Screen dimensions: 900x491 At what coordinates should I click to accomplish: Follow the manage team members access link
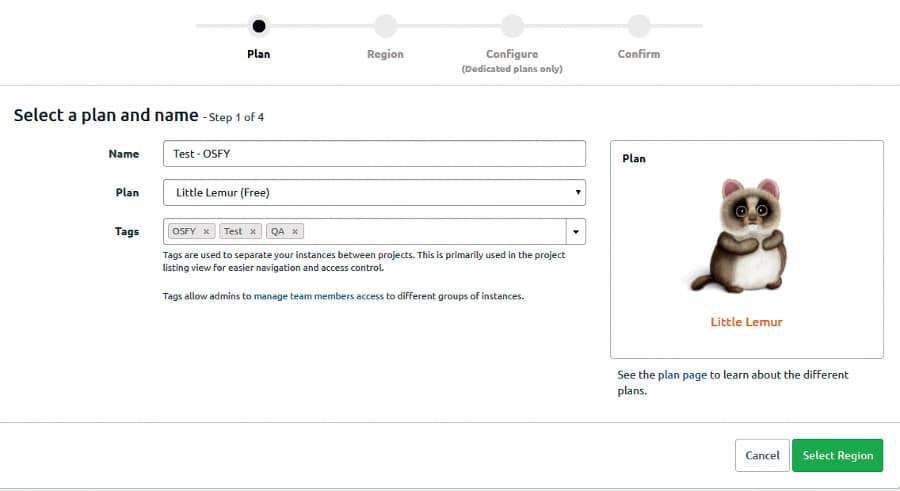click(318, 296)
